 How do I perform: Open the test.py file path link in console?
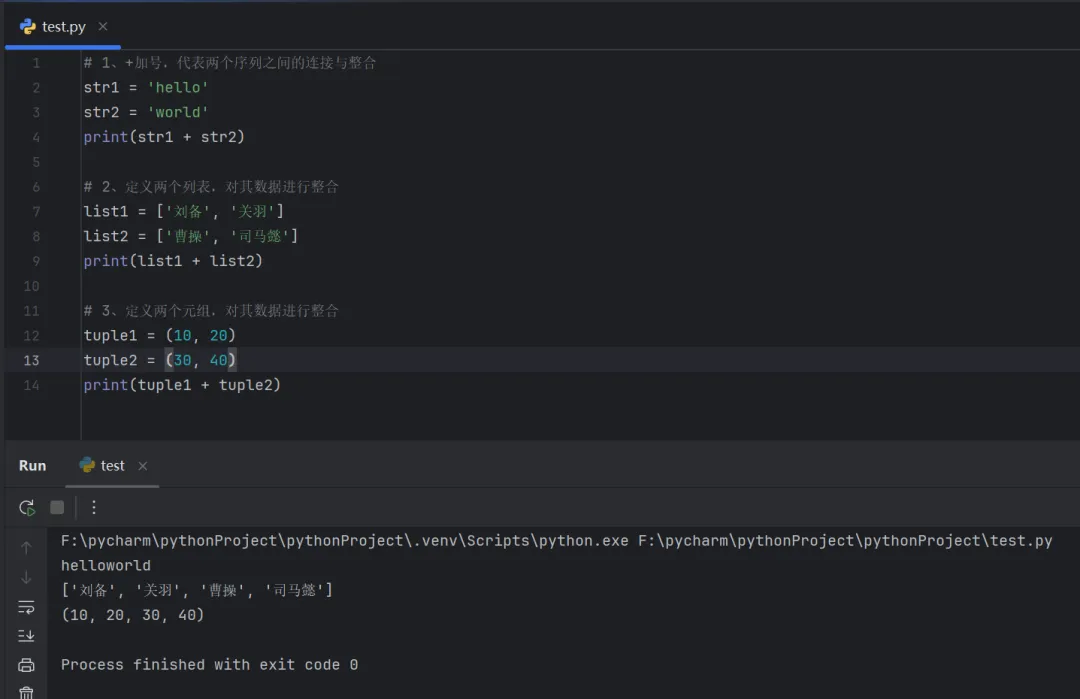pos(845,541)
